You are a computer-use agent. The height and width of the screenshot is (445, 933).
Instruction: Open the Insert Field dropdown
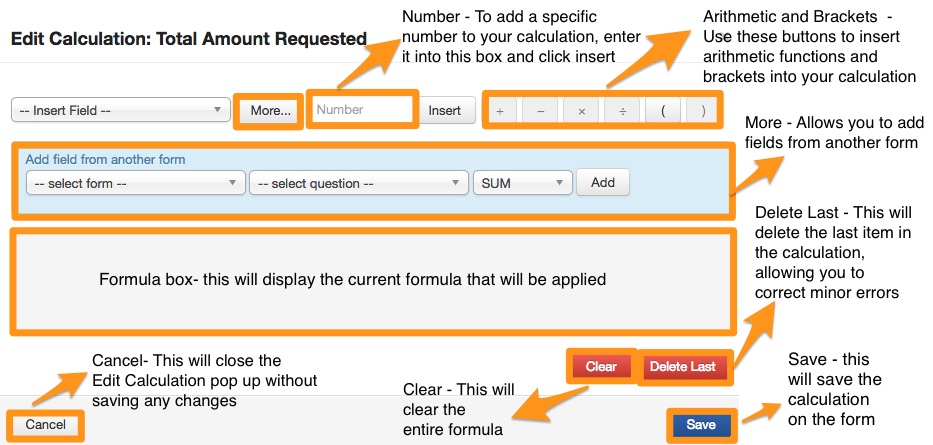119,111
